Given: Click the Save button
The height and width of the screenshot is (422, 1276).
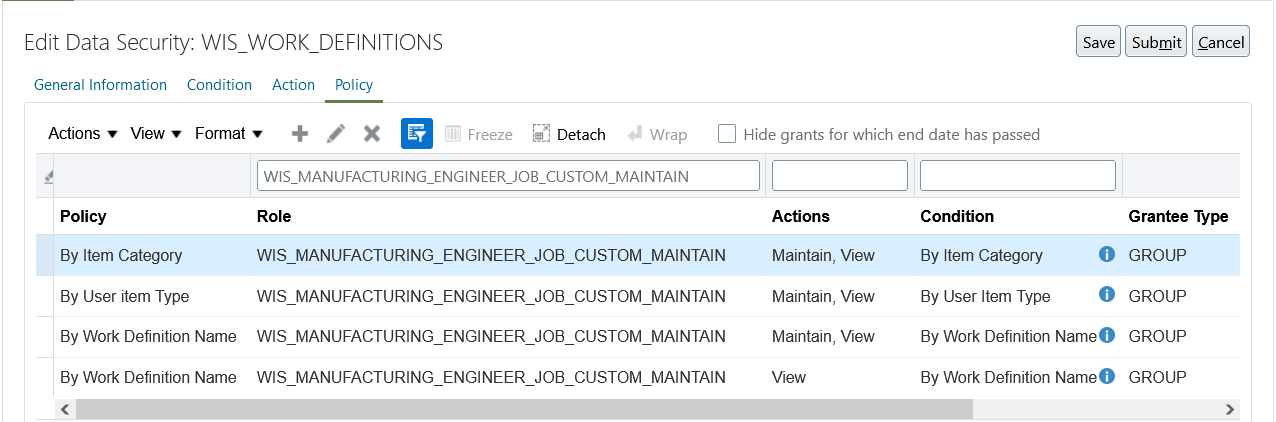Looking at the screenshot, I should coord(1098,42).
